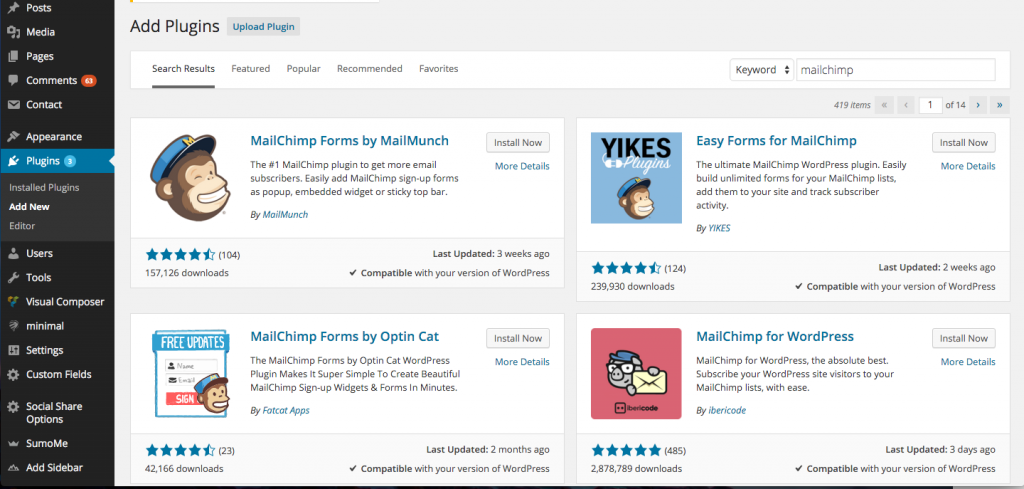This screenshot has width=1024, height=489.
Task: Open the MailChimp Forms by MailMunch title link
Action: (x=350, y=141)
